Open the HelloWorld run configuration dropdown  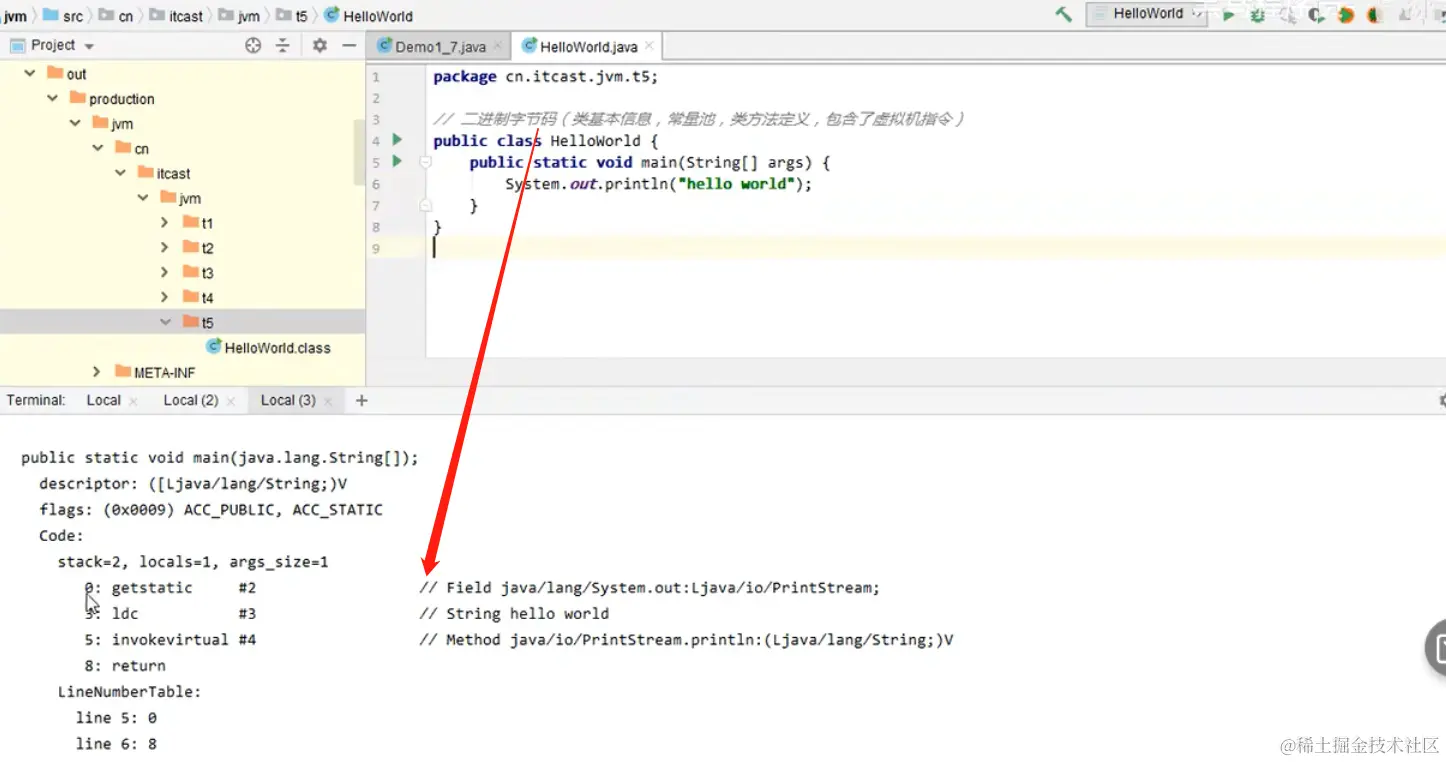tap(1146, 14)
